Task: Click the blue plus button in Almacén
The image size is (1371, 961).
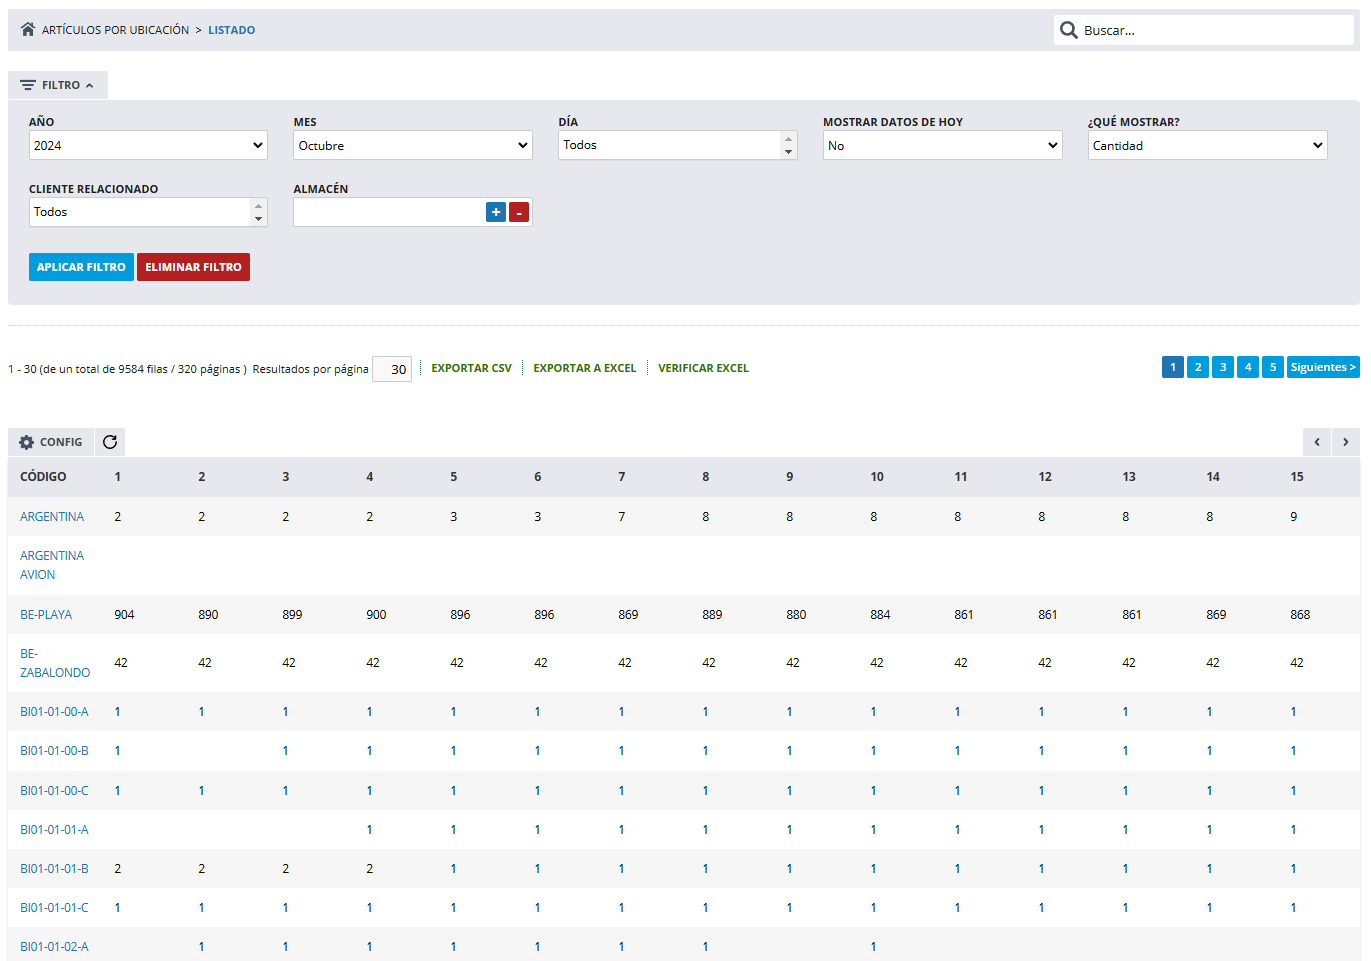Action: [495, 212]
